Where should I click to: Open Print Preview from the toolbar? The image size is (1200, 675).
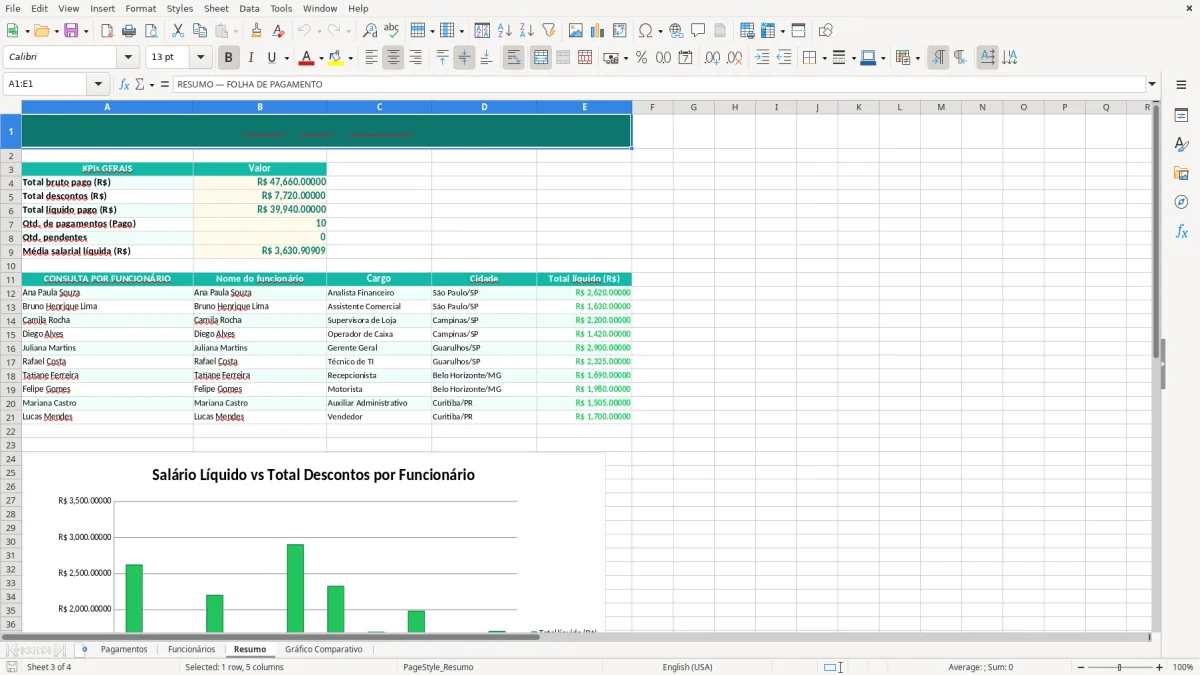click(x=151, y=31)
